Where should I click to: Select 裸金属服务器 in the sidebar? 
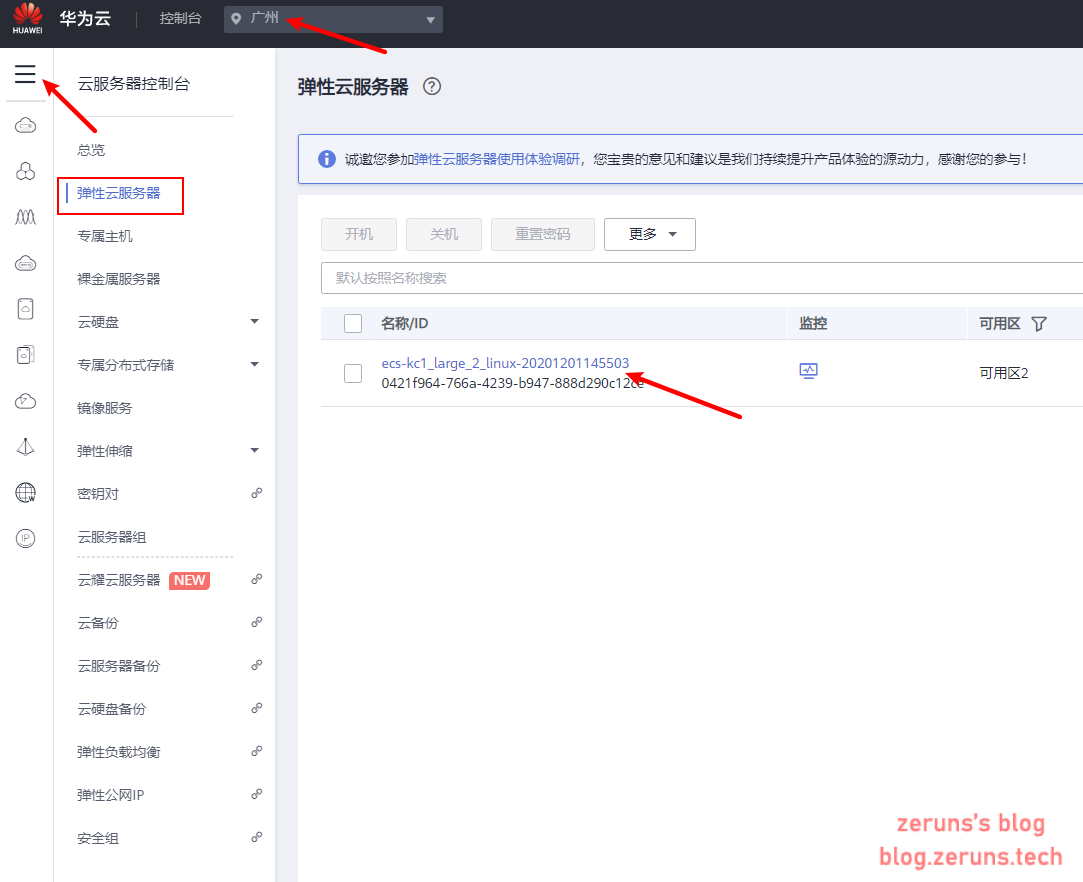119,279
